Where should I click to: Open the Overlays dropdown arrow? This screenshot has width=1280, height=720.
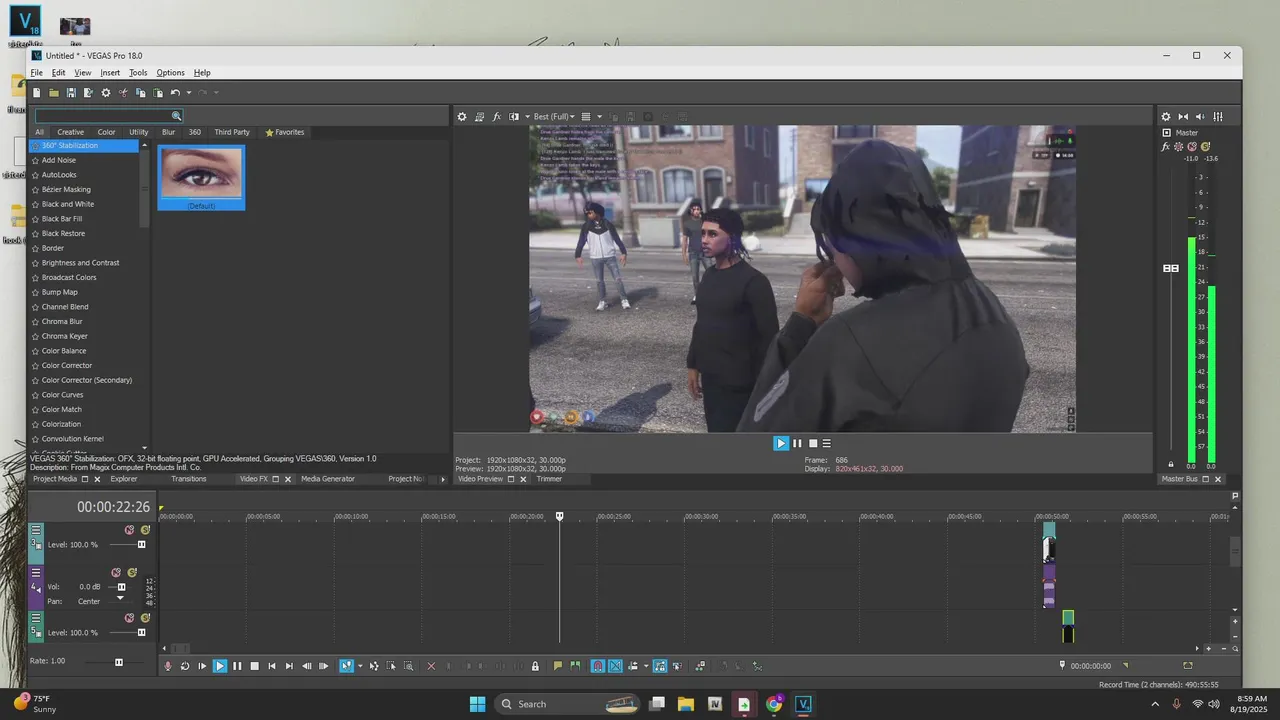[x=599, y=117]
